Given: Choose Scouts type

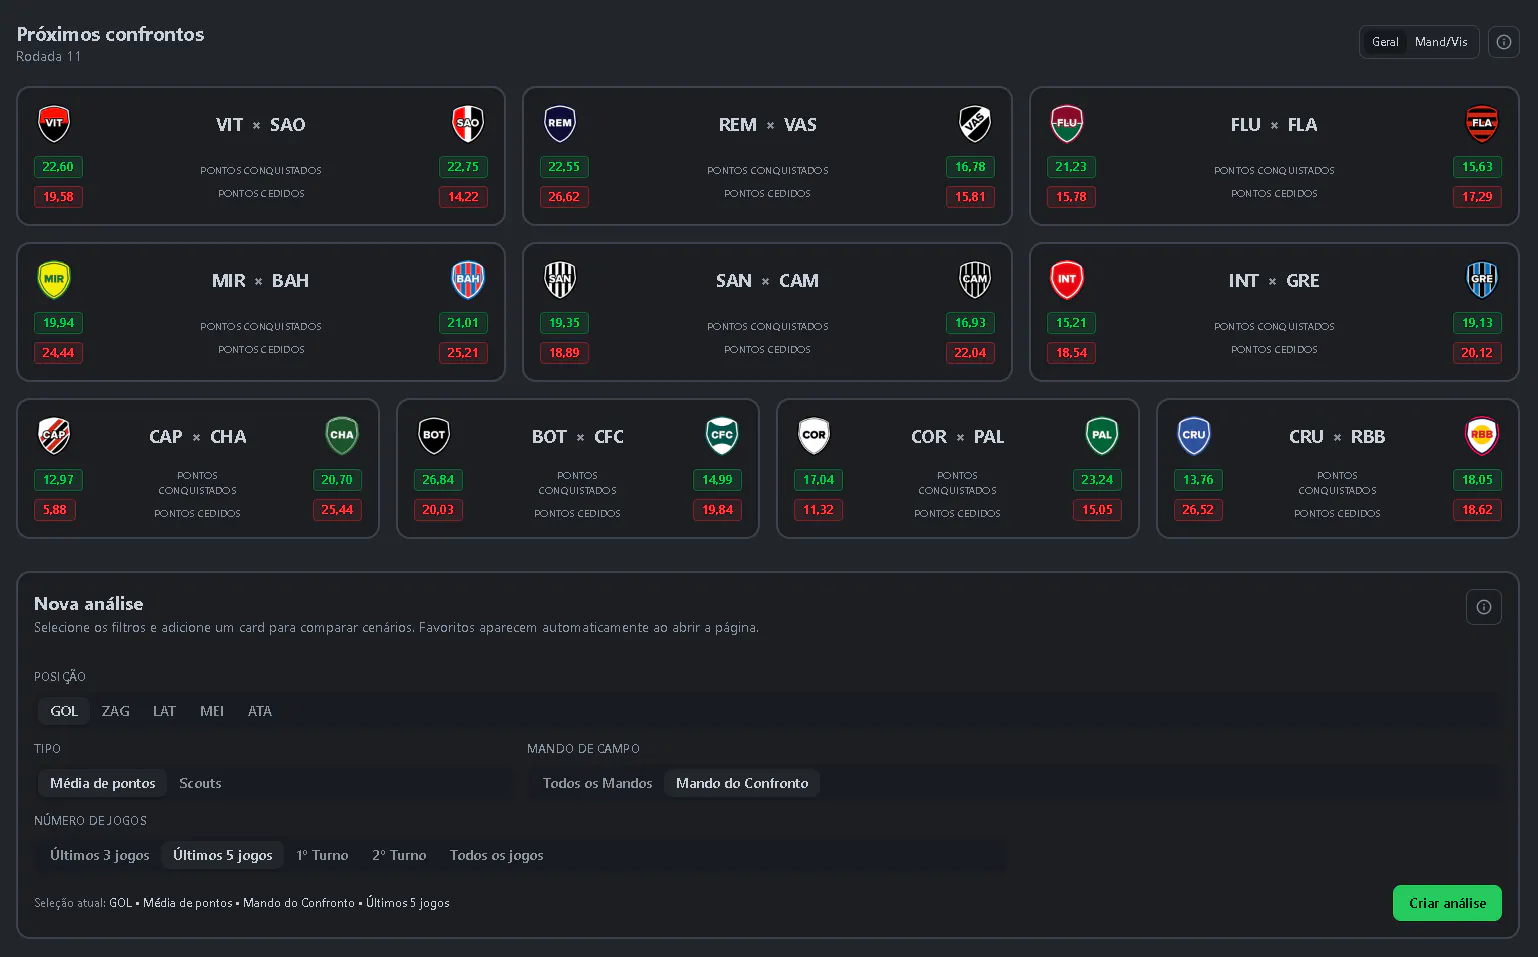Looking at the screenshot, I should pos(200,783).
